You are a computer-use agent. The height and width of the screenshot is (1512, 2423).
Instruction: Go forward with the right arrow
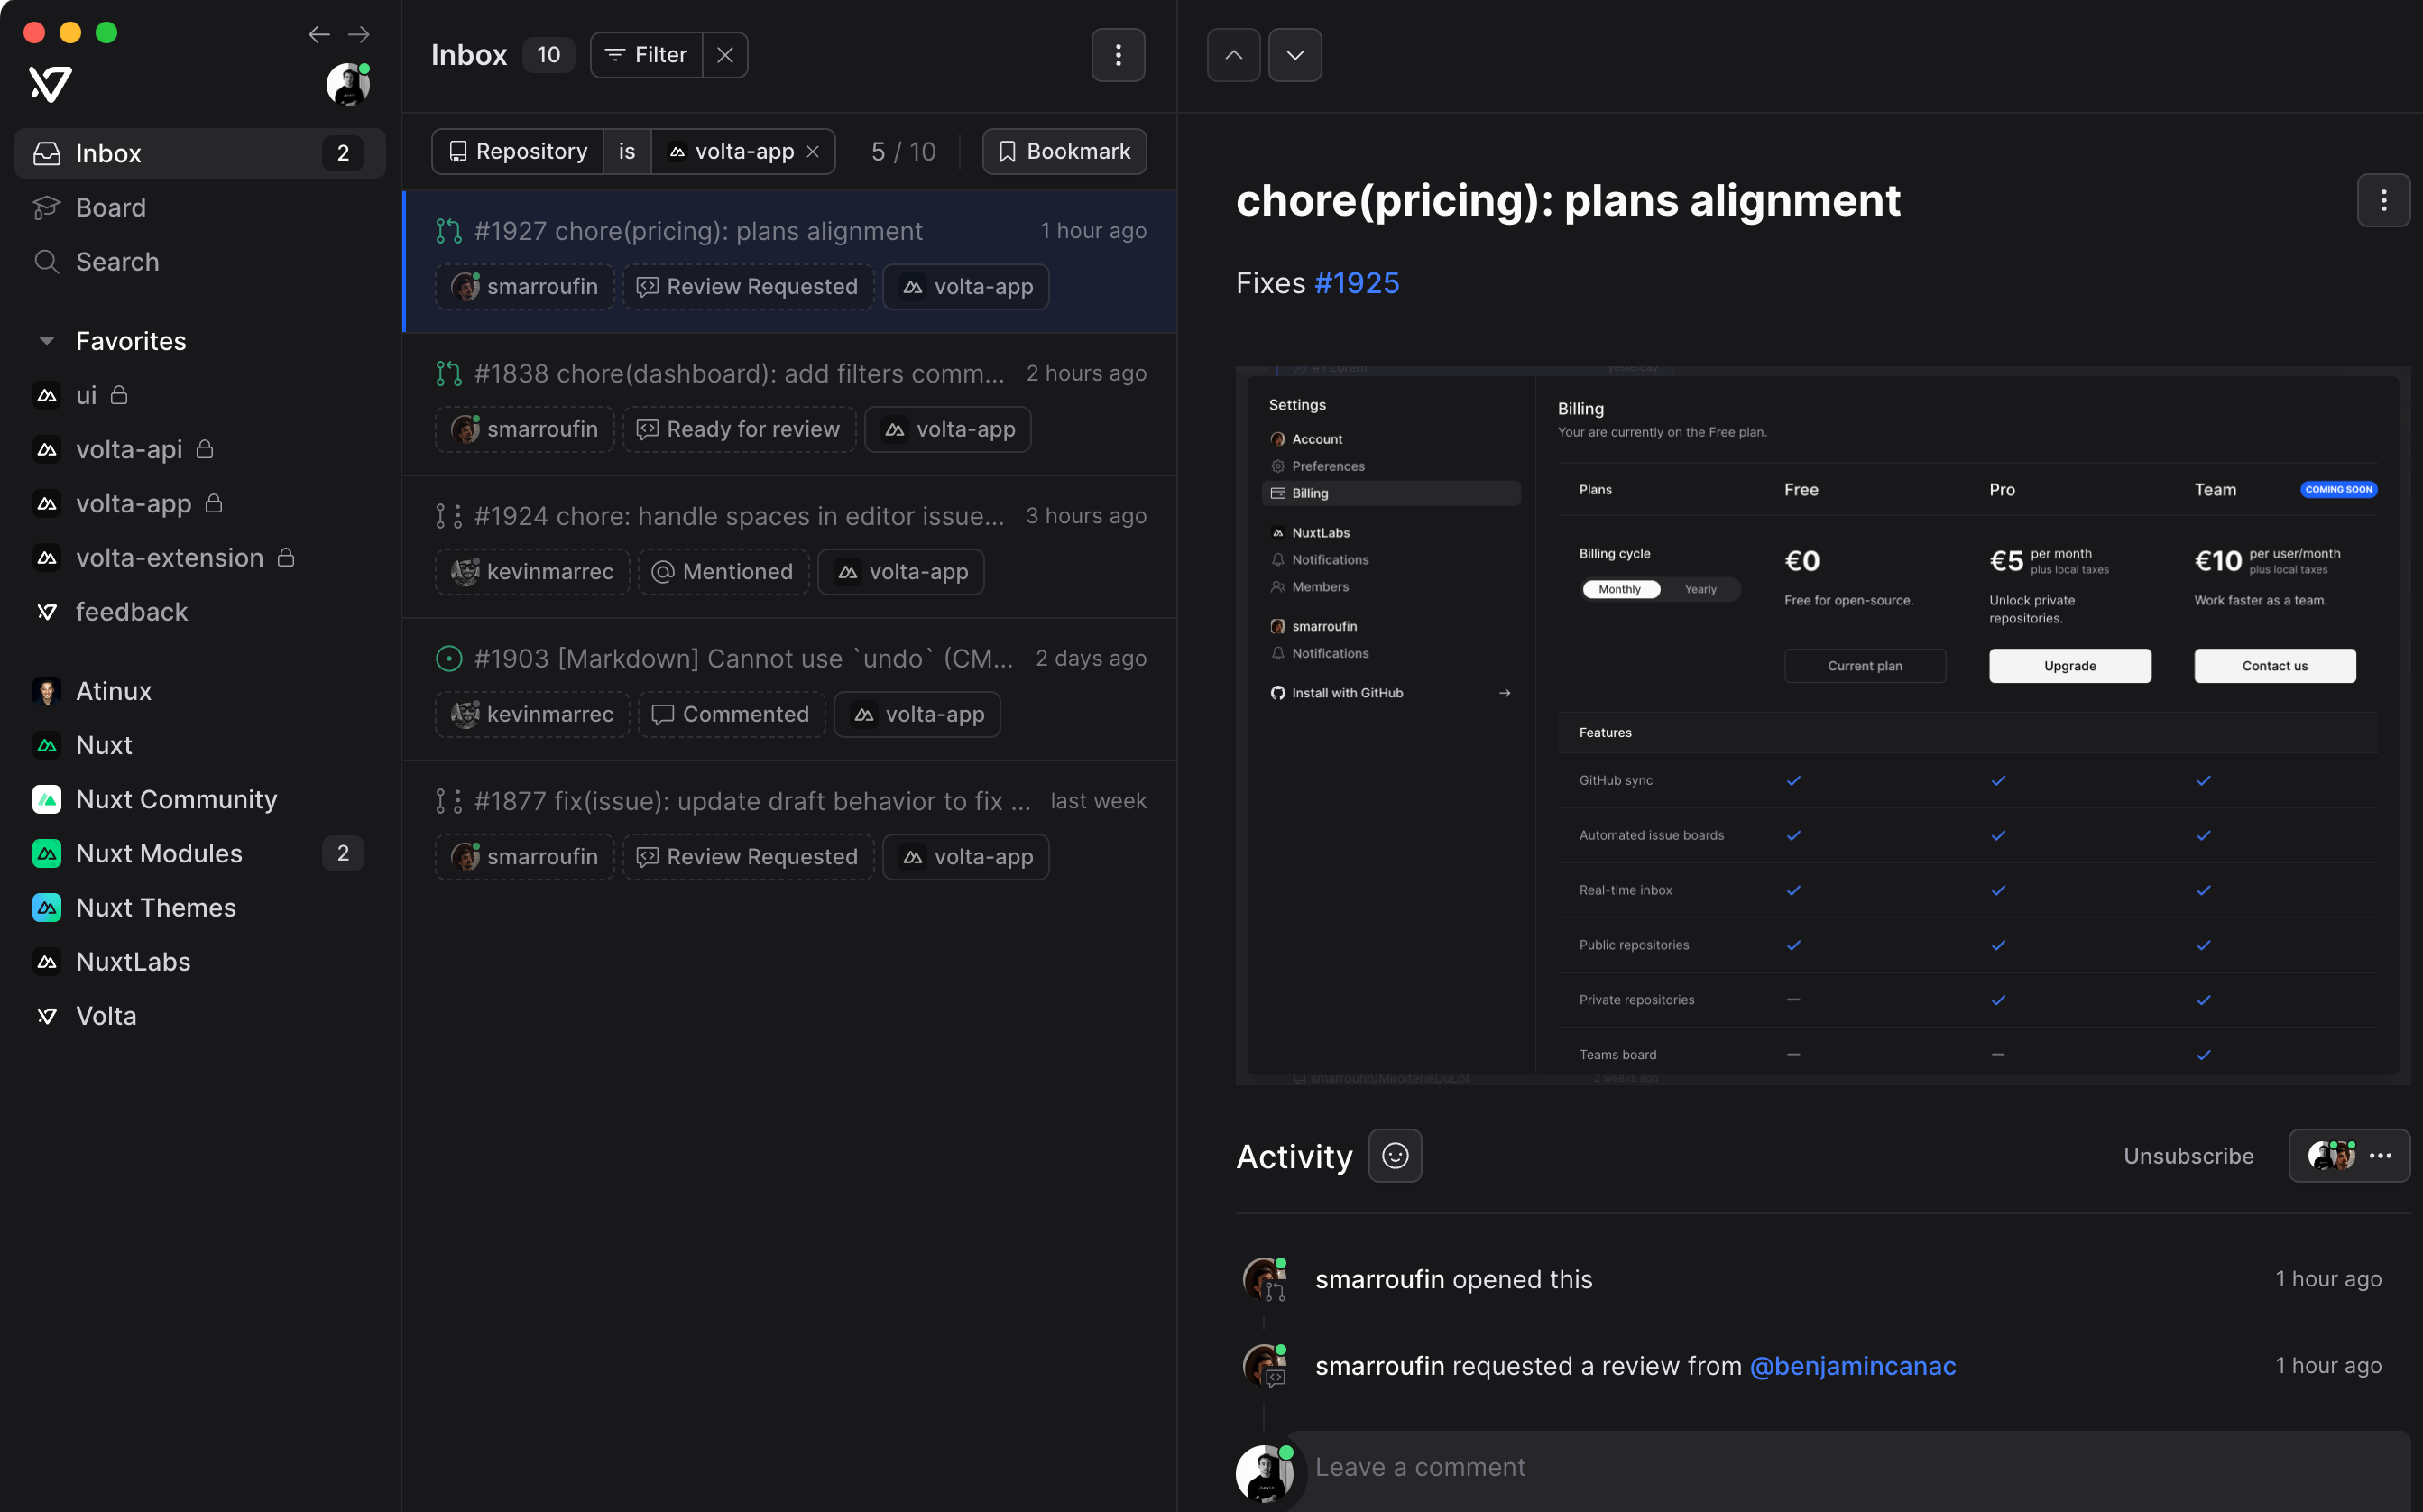(x=359, y=35)
